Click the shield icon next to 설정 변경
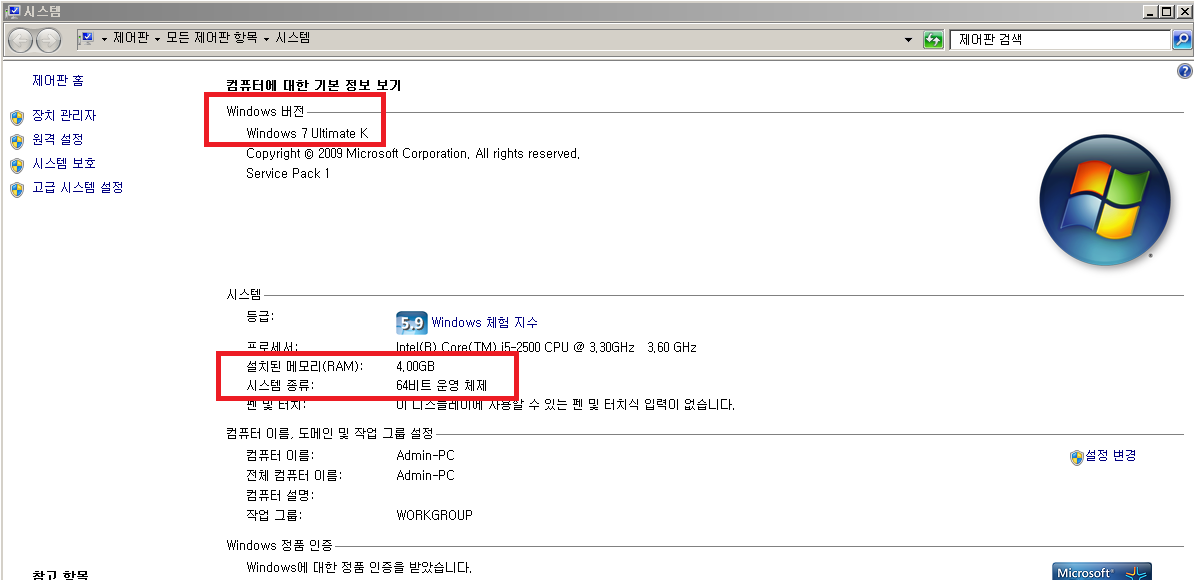 (1077, 457)
